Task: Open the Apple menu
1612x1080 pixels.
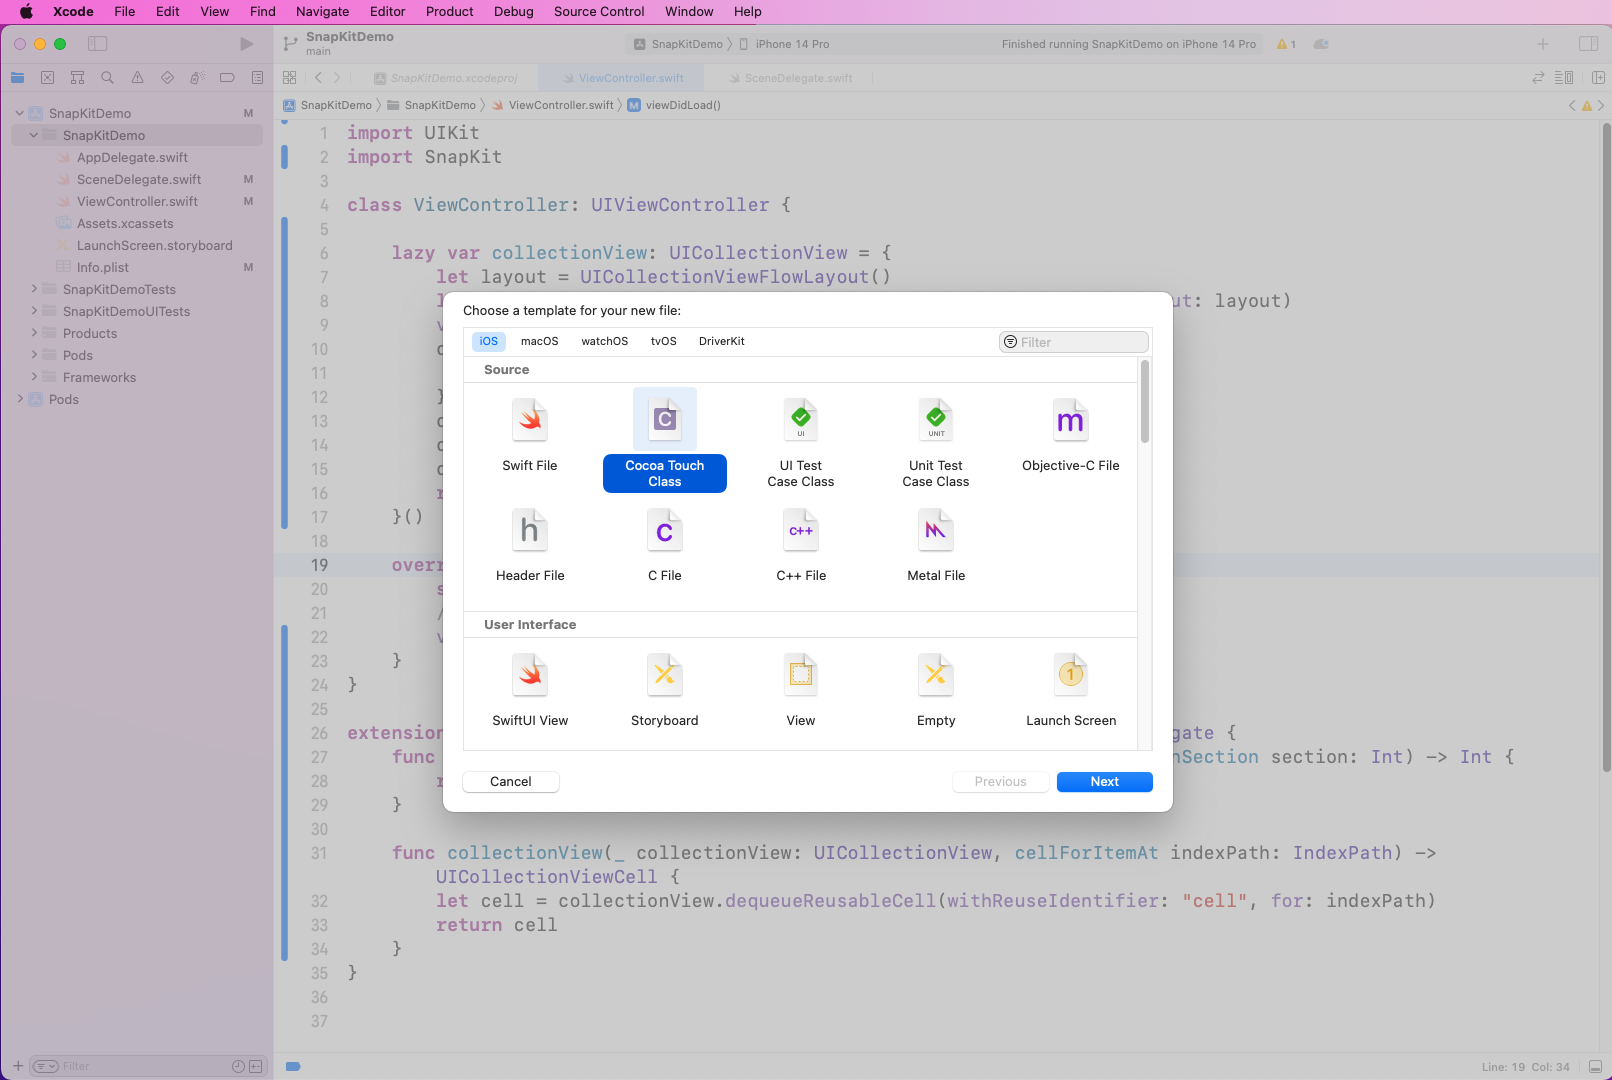Action: (26, 11)
